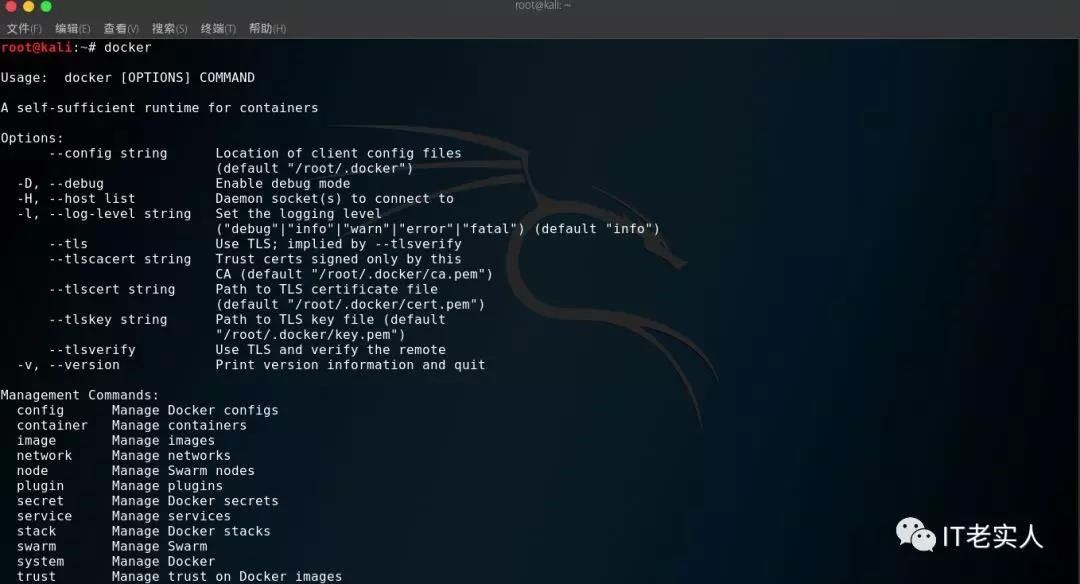Click the '--tlsverify' option
The width and height of the screenshot is (1080, 584).
[92, 350]
